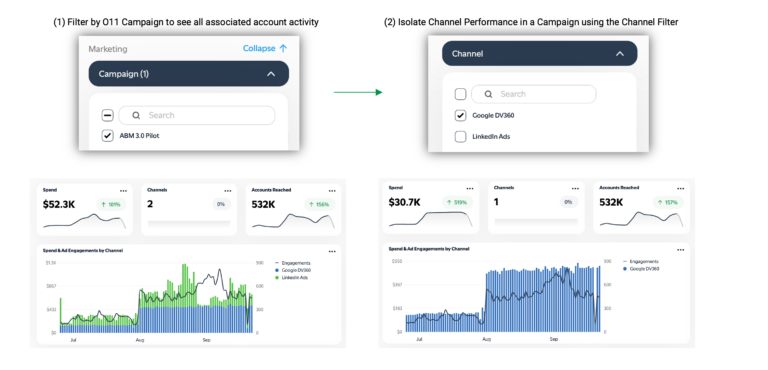Click the campaign Search input field
This screenshot has height=370, width=768.
(197, 115)
